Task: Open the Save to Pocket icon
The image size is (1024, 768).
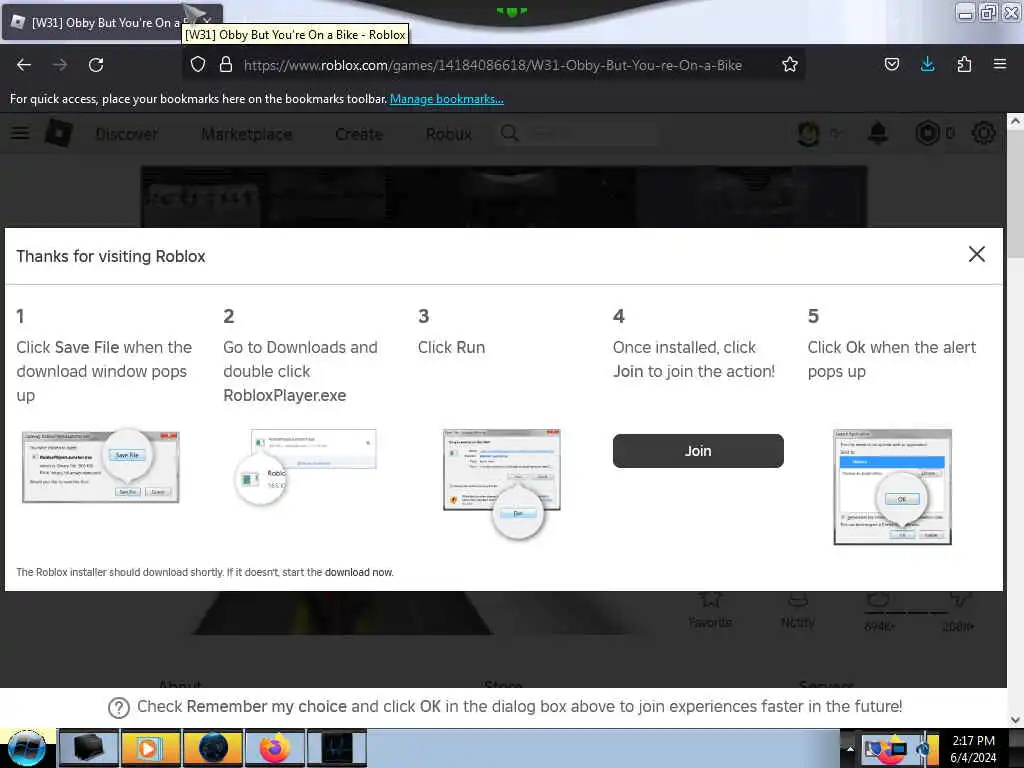Action: [x=891, y=65]
